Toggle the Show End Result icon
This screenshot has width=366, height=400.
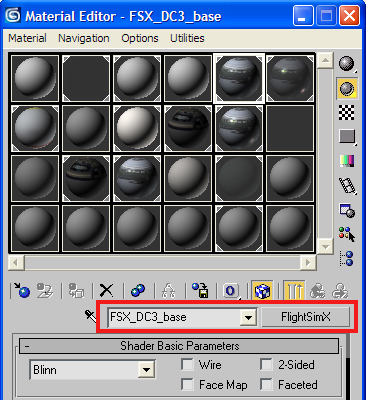tap(294, 290)
